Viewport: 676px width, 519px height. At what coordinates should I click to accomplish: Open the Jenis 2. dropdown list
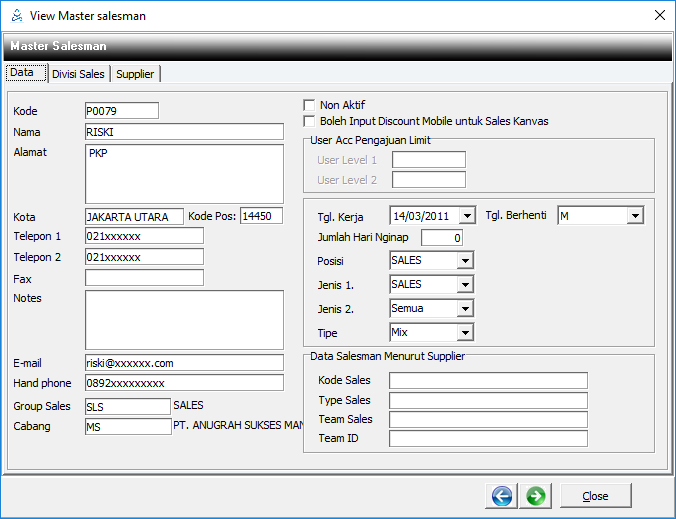[465, 309]
